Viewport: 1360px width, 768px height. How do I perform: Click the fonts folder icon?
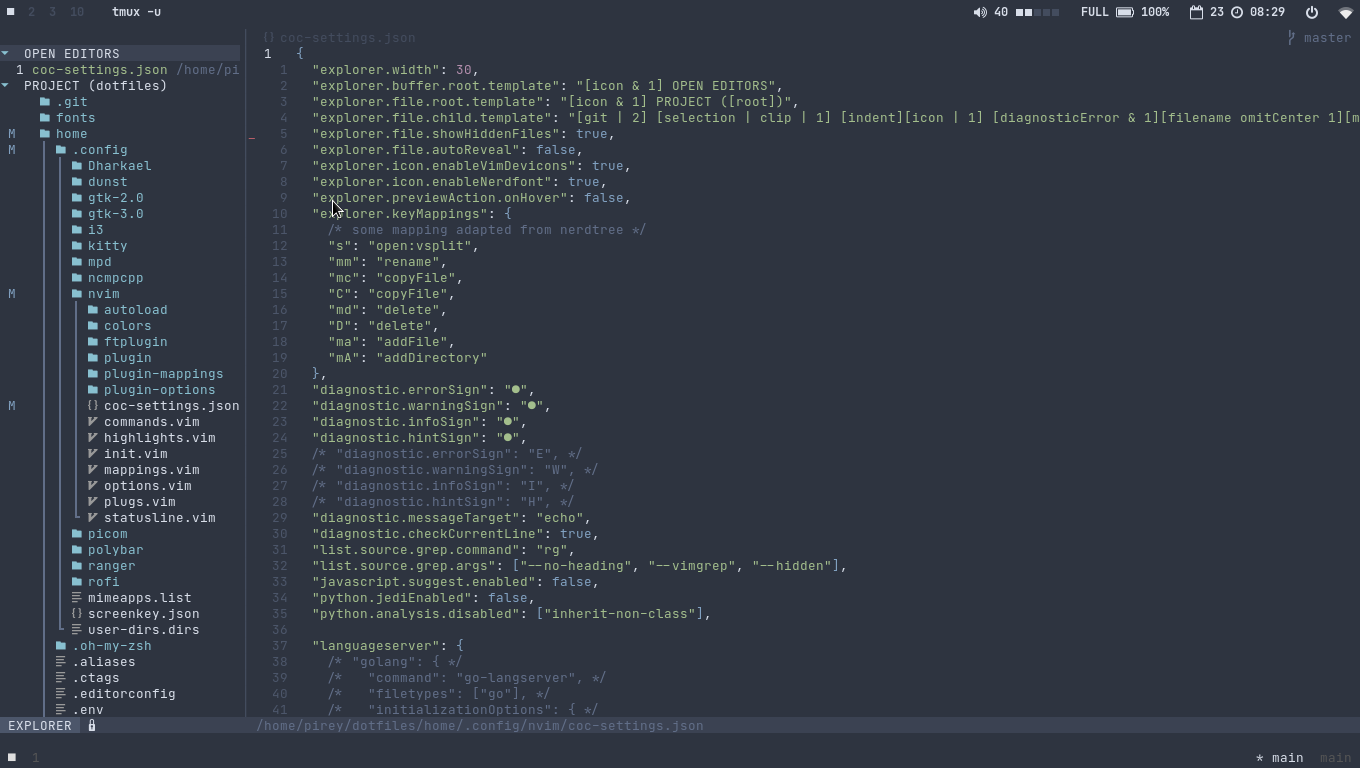(45, 118)
